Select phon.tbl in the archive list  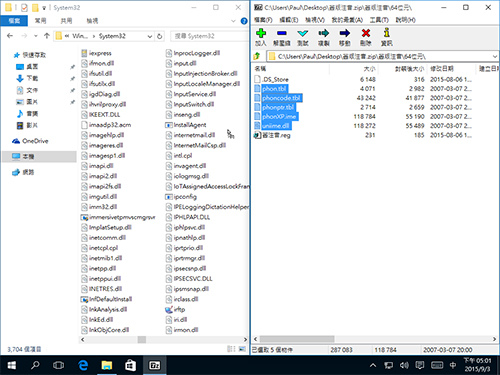point(274,89)
